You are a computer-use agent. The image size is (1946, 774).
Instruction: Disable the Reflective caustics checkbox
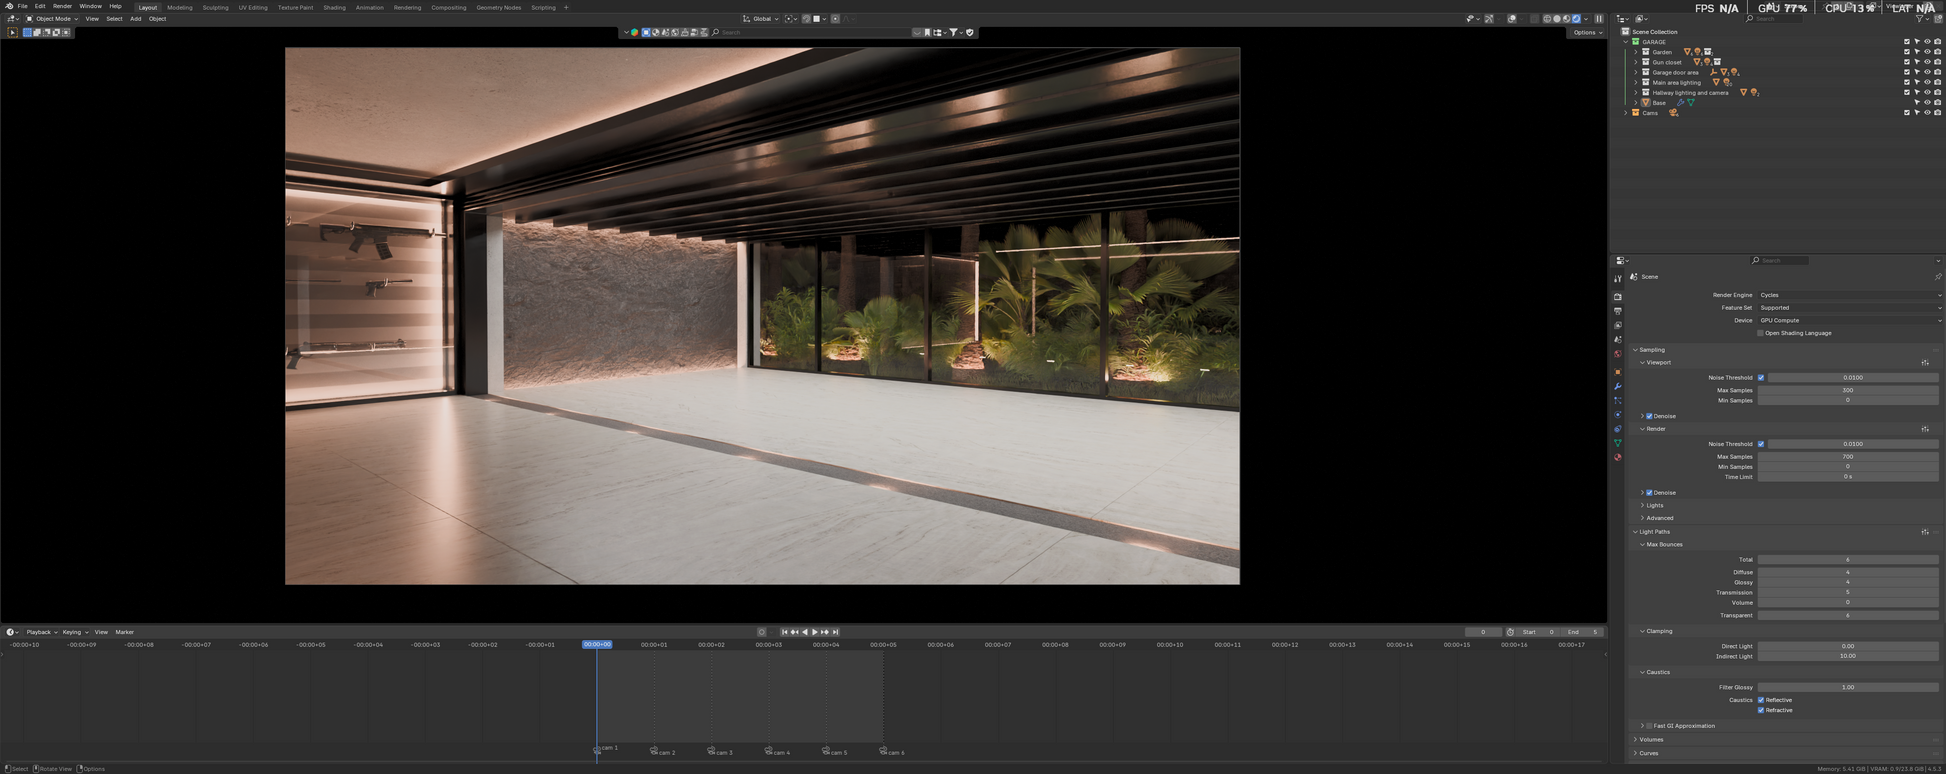pyautogui.click(x=1761, y=700)
